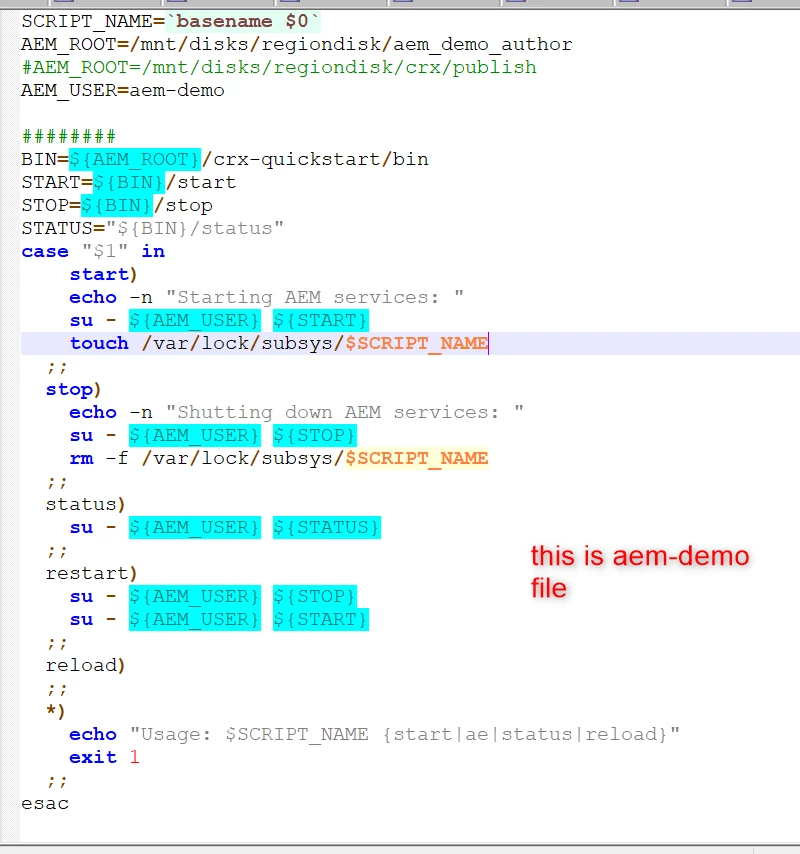Place cursor on the AEM_USER=aem-demo line
The width and height of the screenshot is (800, 854).
click(x=123, y=90)
